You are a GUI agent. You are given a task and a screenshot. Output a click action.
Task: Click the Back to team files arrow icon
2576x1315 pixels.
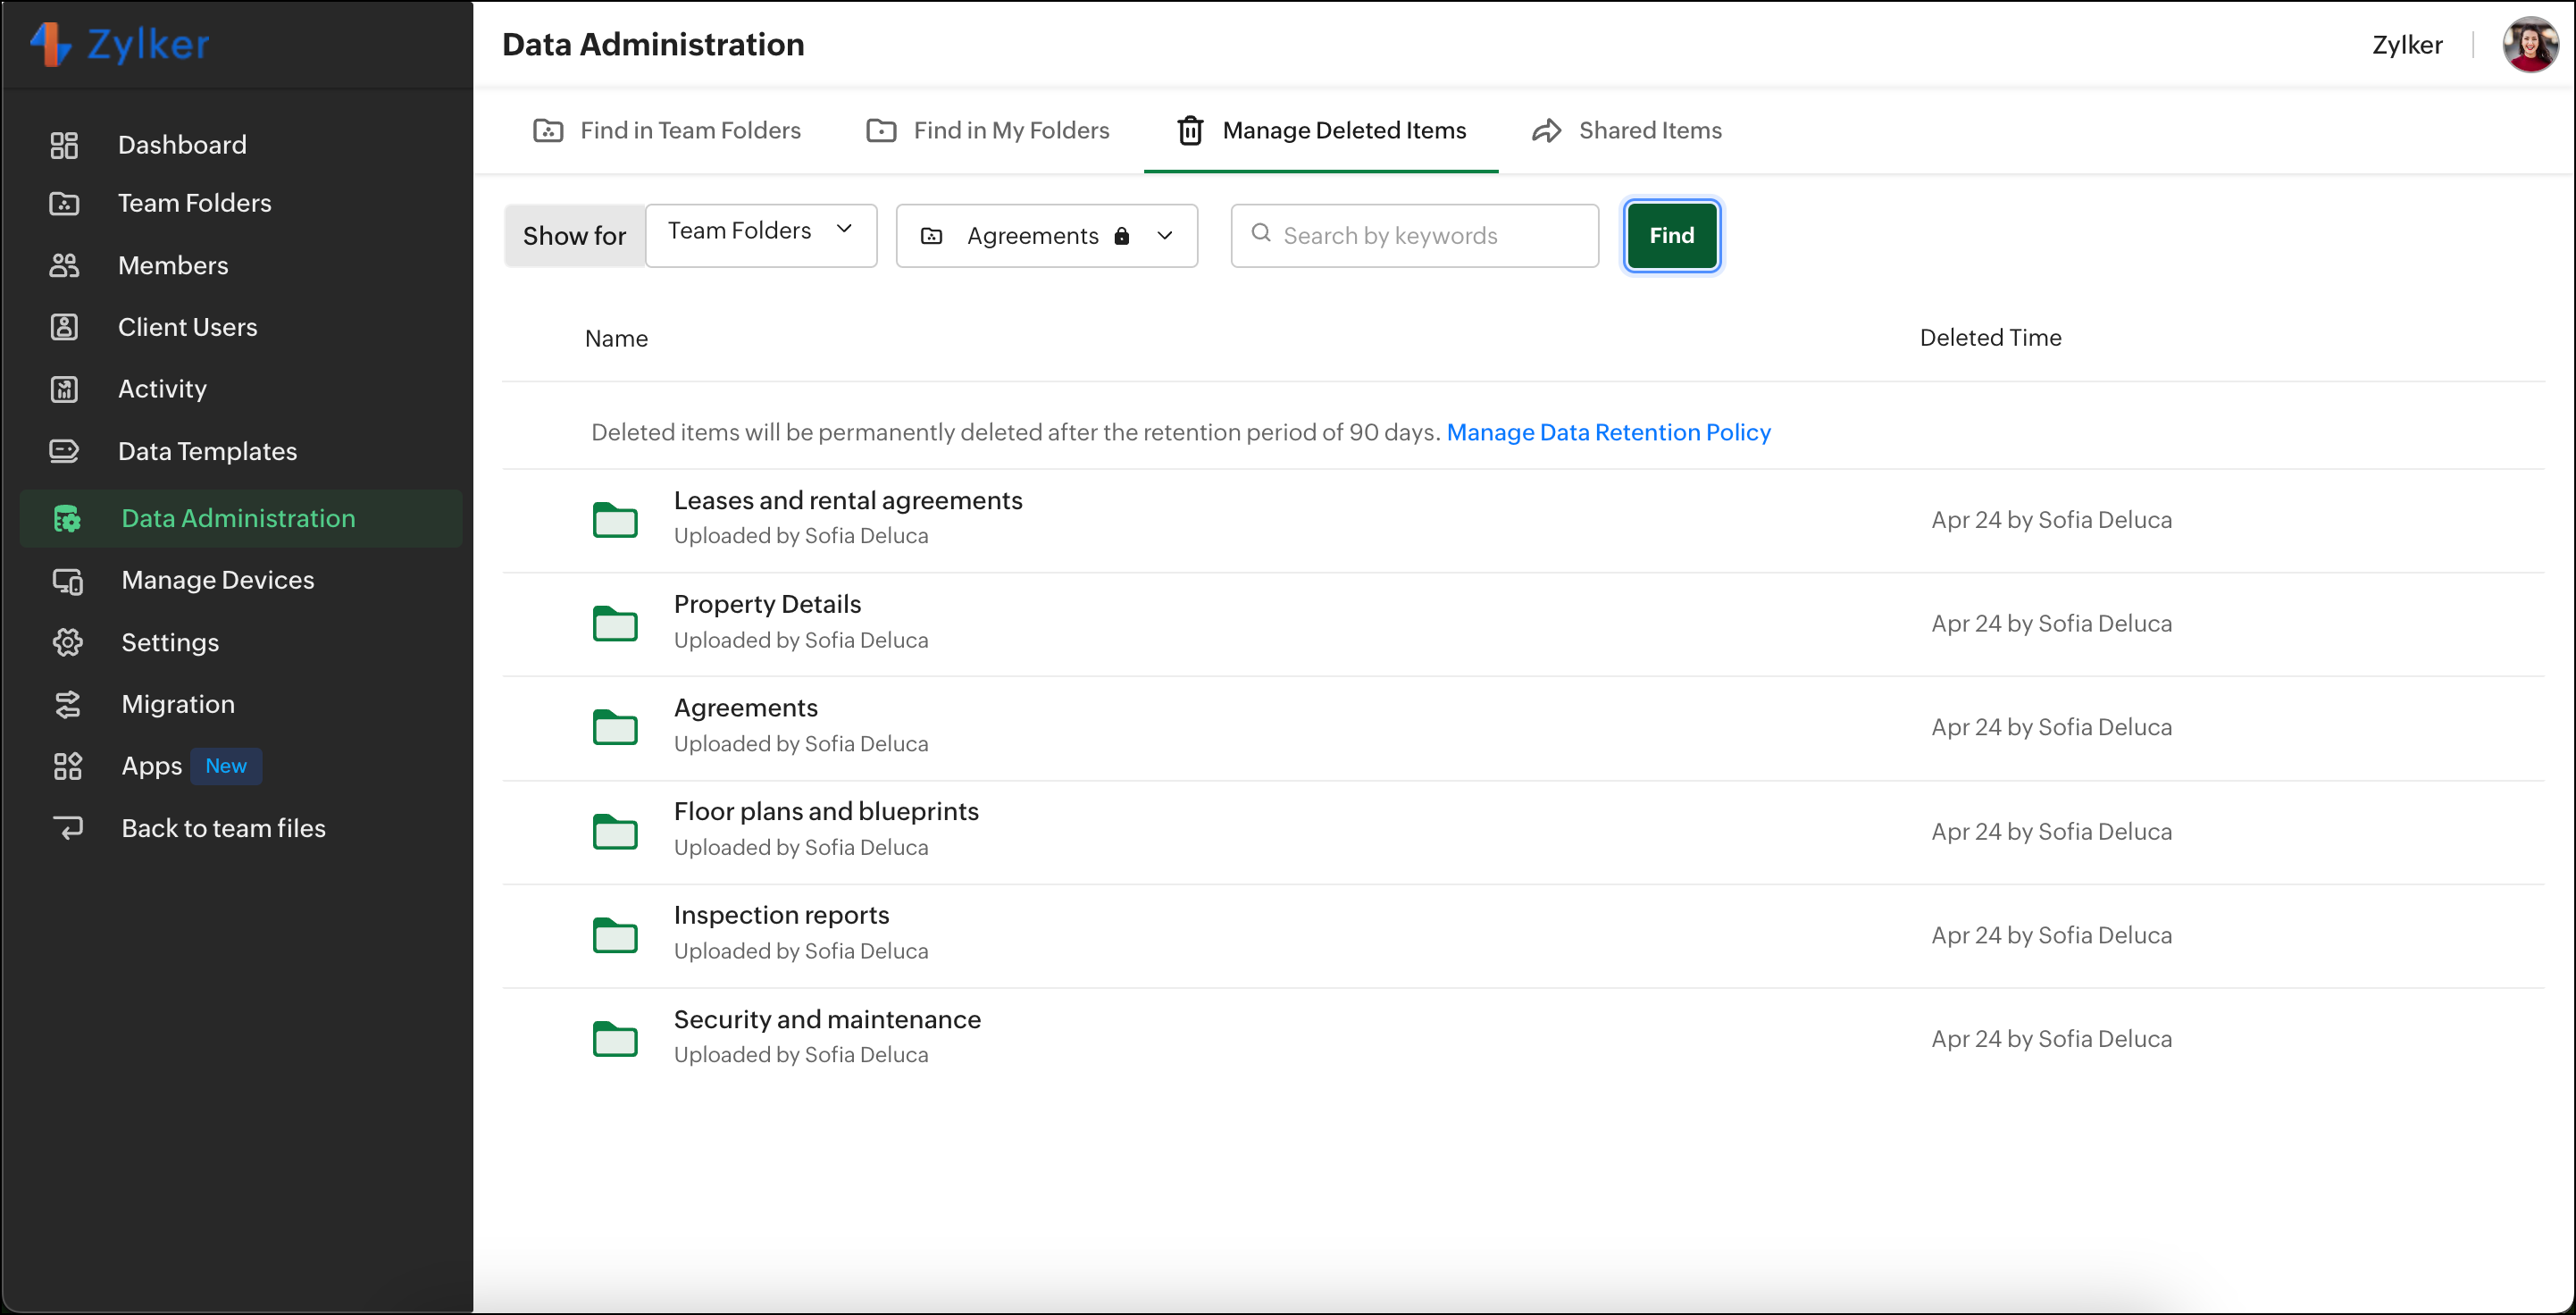point(67,829)
